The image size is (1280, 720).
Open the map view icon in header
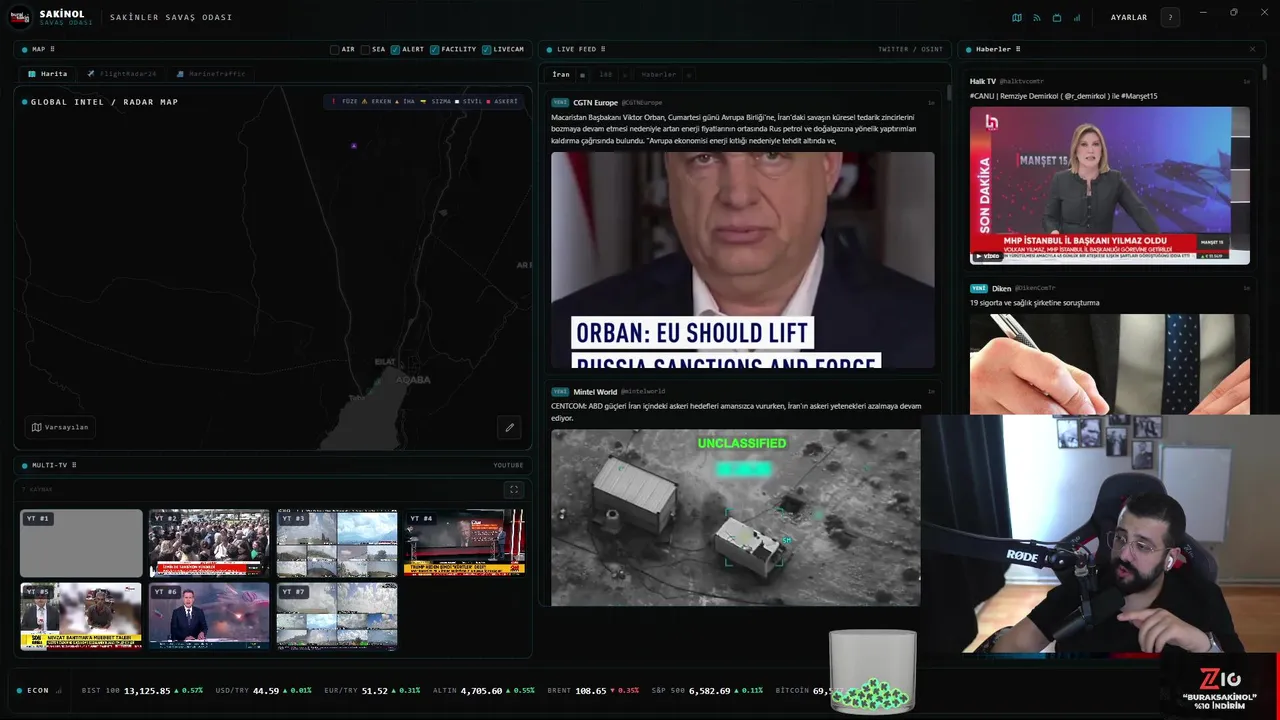point(1017,17)
